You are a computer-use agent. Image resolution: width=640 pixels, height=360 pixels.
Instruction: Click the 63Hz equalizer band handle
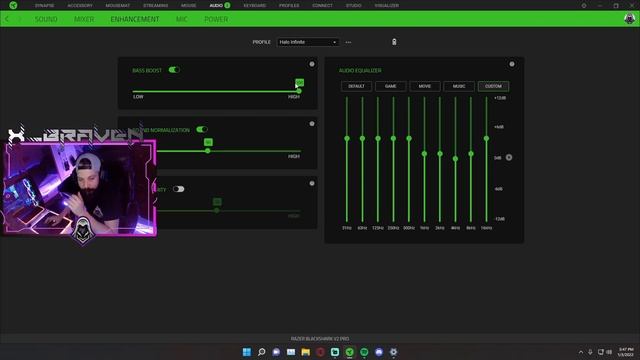[362, 139]
